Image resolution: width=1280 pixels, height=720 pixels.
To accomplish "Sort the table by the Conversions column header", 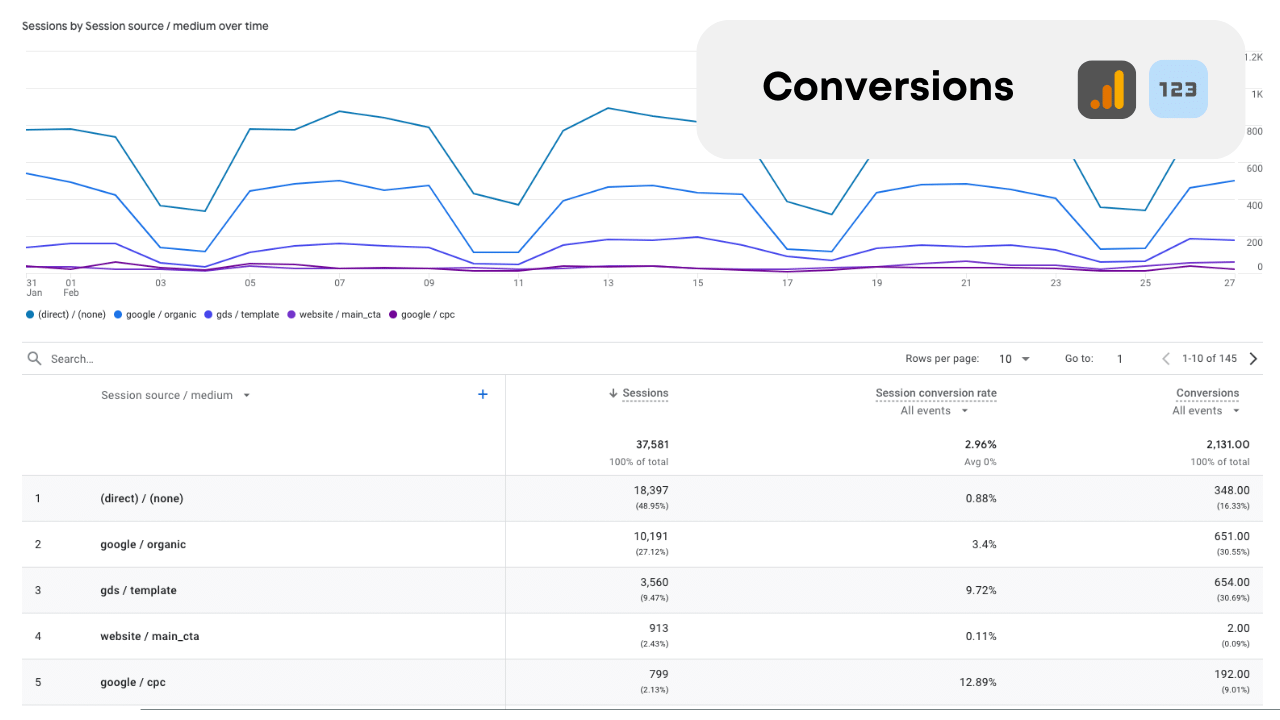I will (1207, 393).
